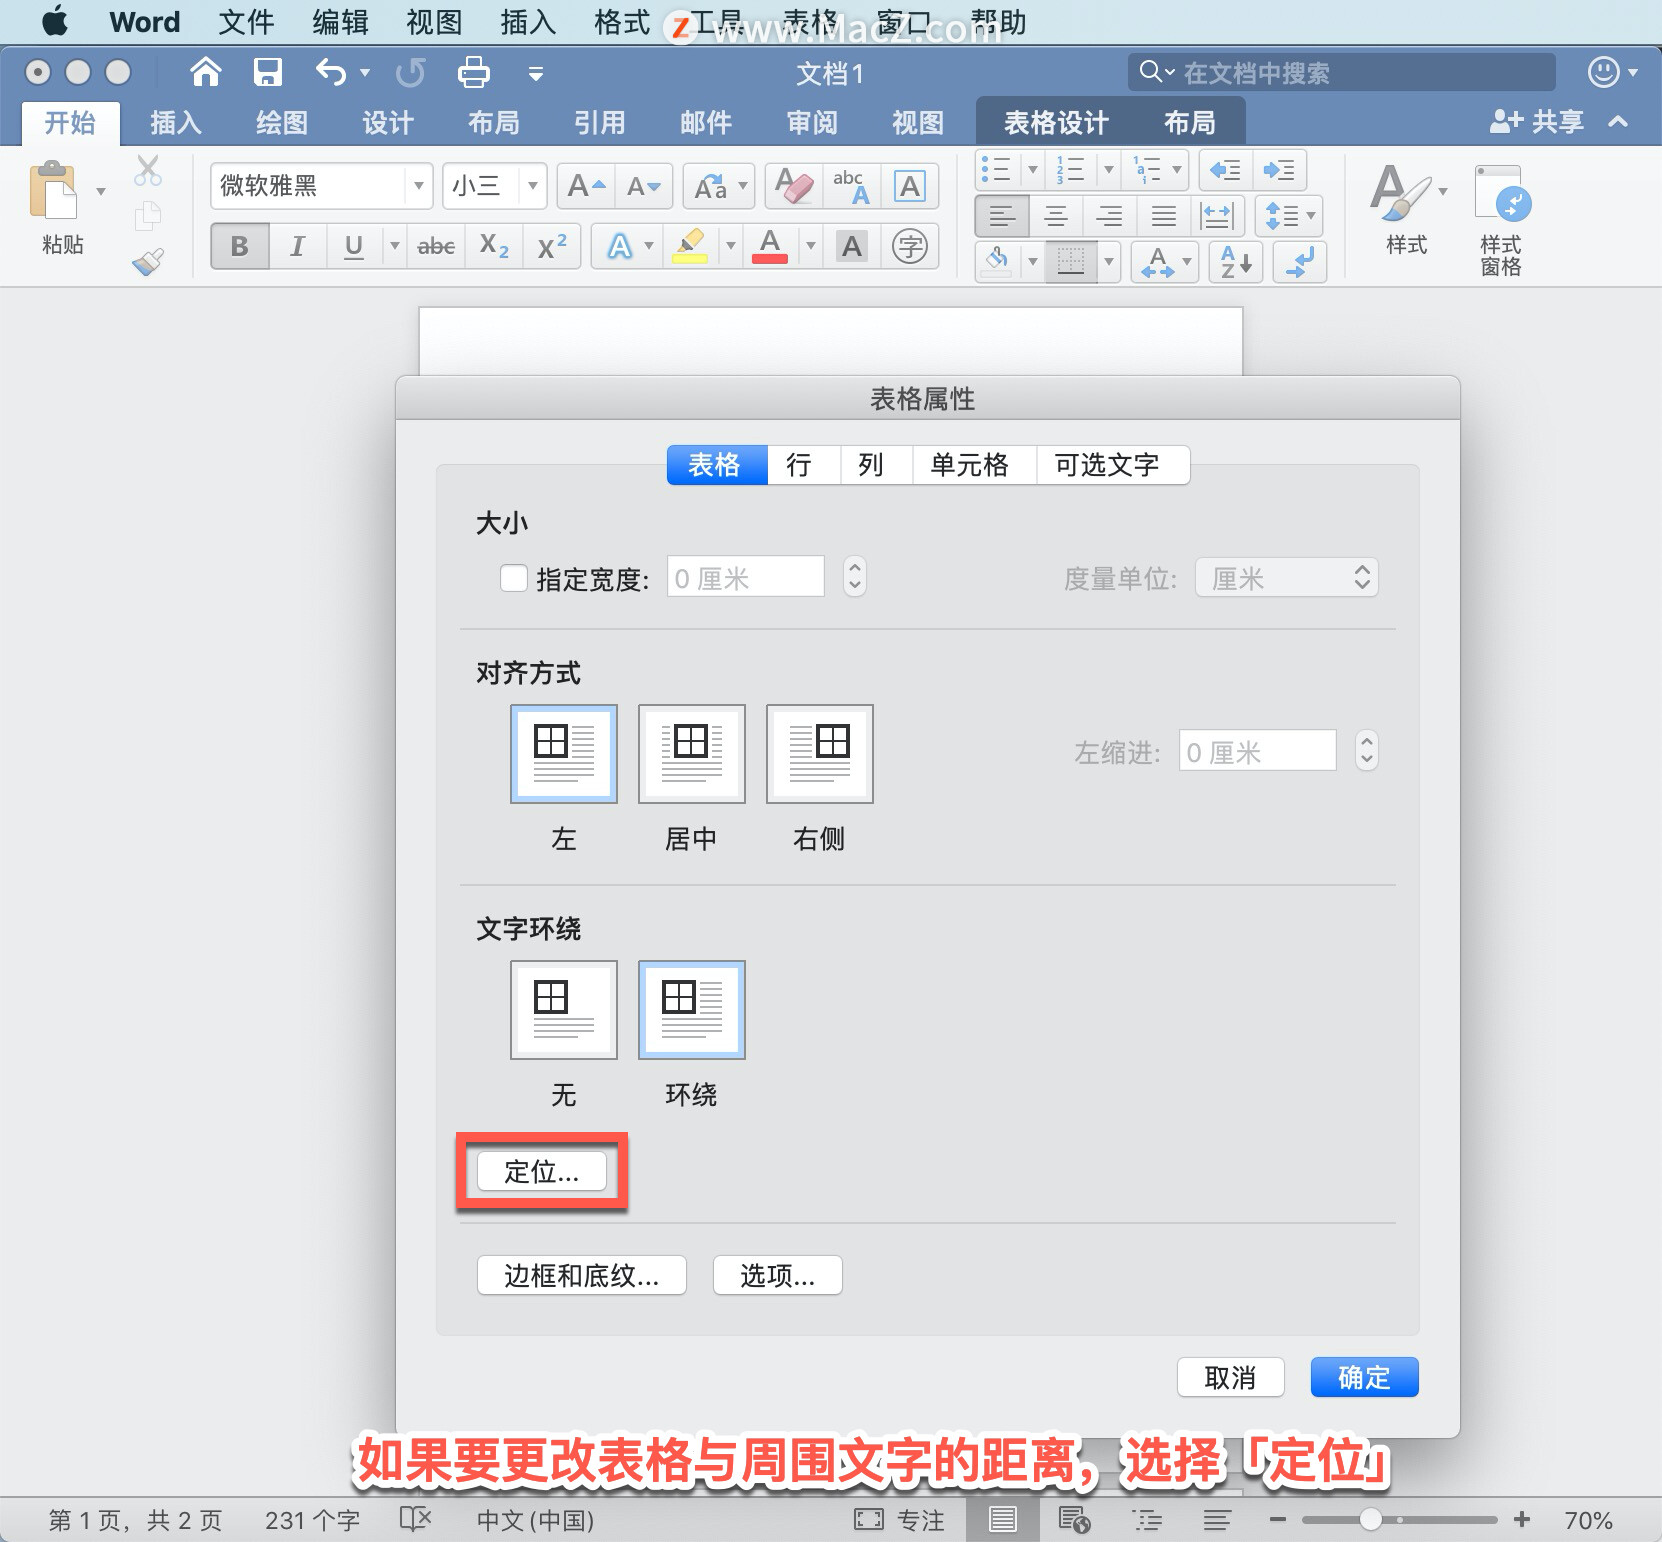Toggle Underline formatting
The height and width of the screenshot is (1542, 1662).
[353, 246]
